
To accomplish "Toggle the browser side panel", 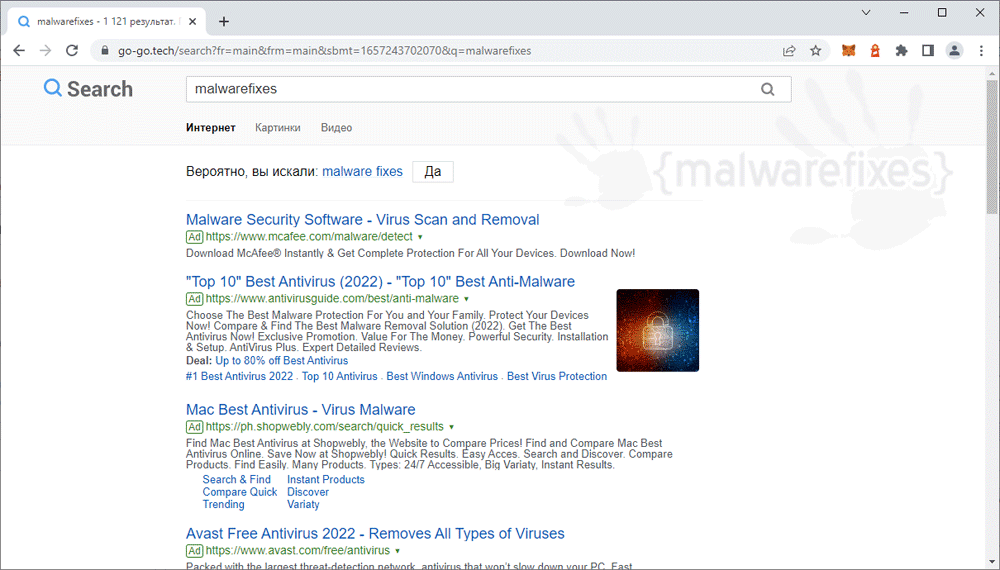I will [928, 51].
